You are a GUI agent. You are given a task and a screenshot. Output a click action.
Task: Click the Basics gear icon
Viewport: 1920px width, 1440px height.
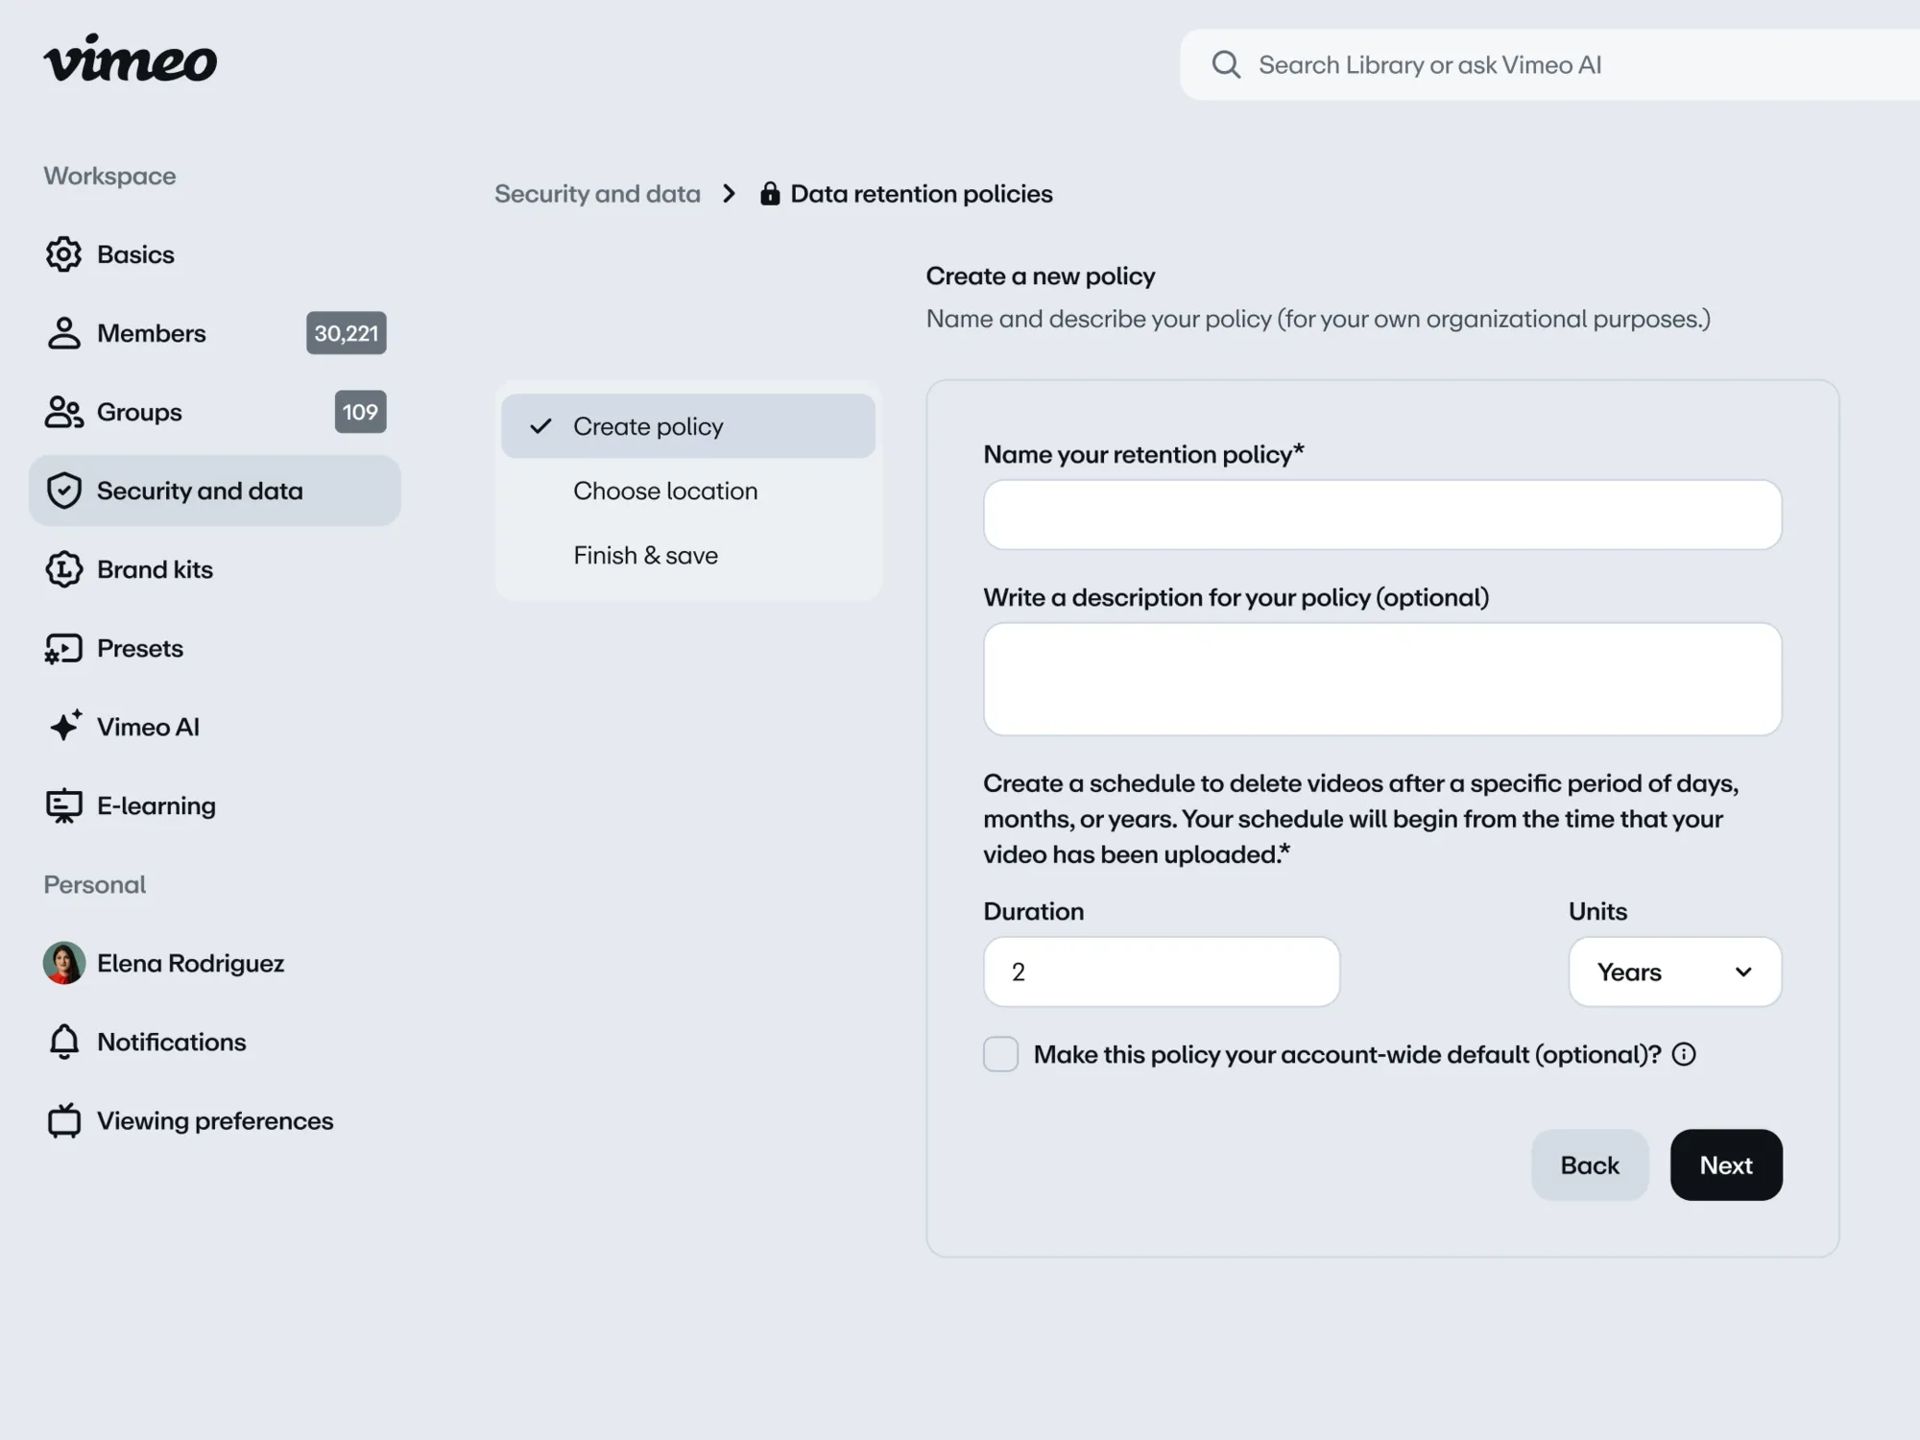tap(64, 254)
